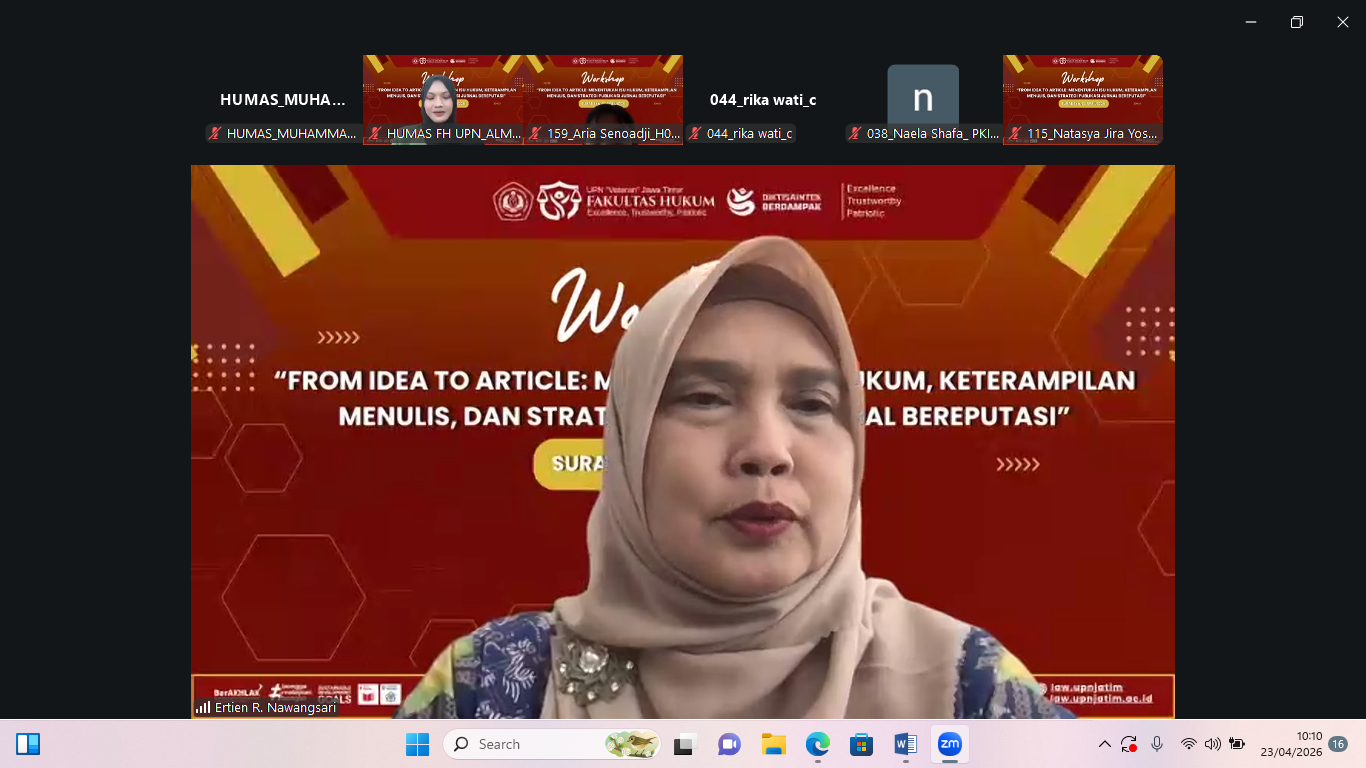Open the Teams chat taskbar icon

(729, 744)
